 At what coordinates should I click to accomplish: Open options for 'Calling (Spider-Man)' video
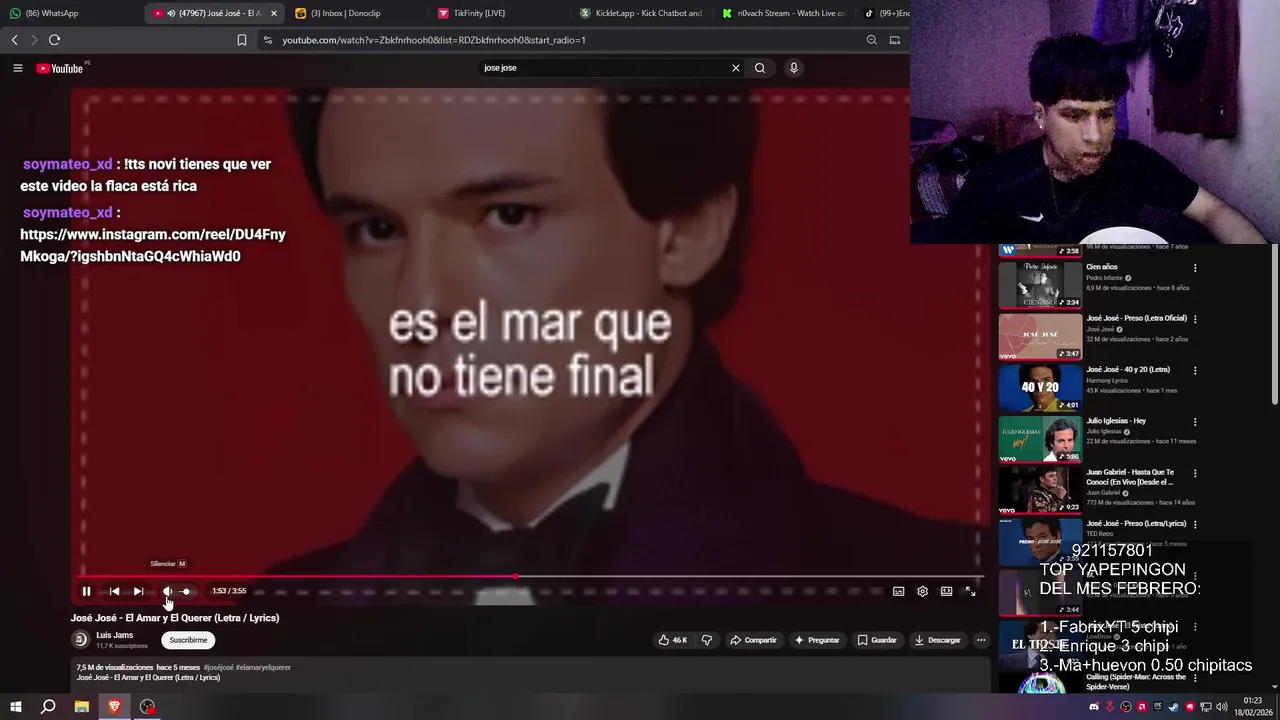1195,678
